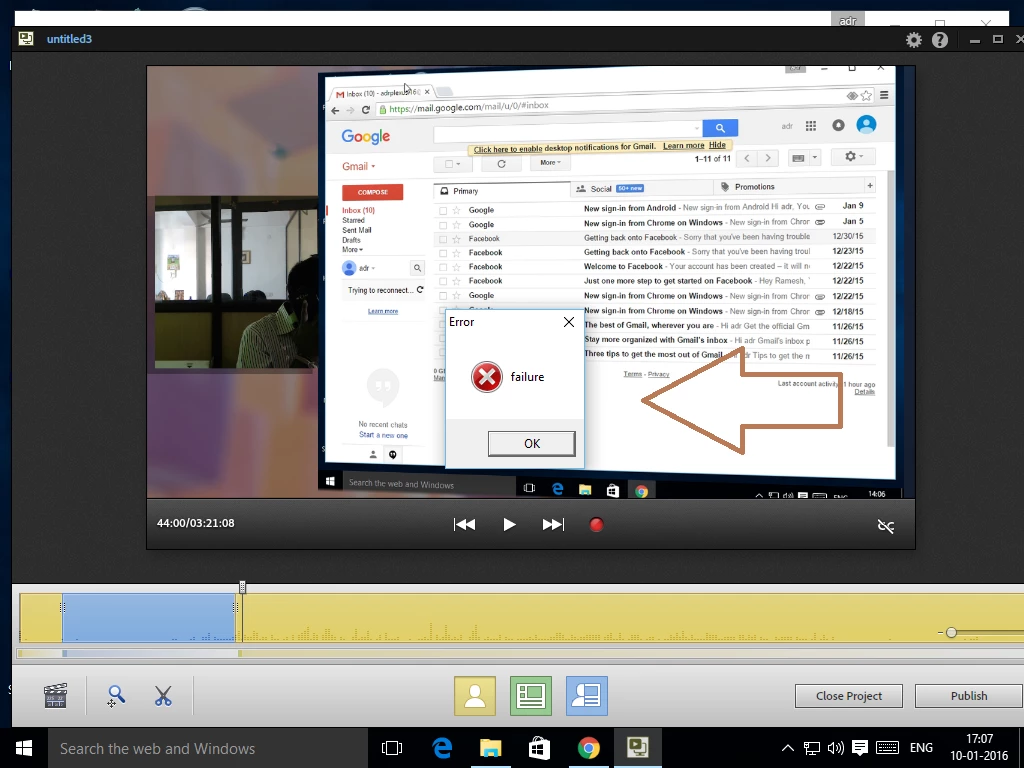Open Task View on the taskbar
The width and height of the screenshot is (1024, 768).
coord(392,748)
